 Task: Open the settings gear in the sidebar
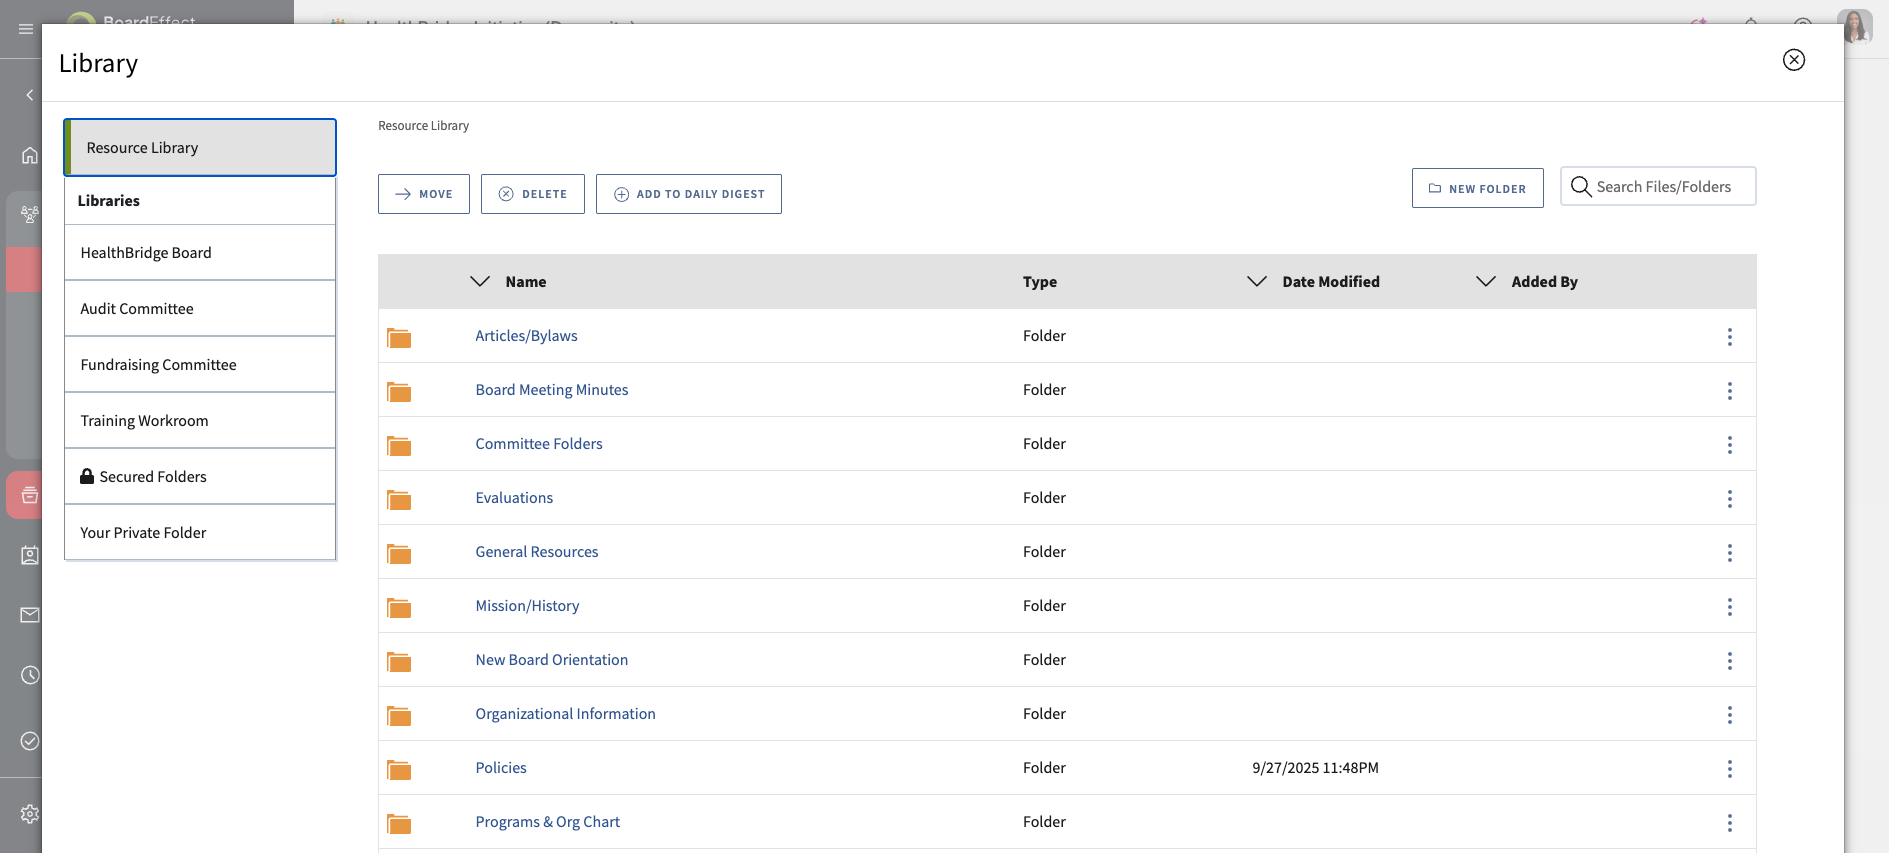[x=30, y=814]
